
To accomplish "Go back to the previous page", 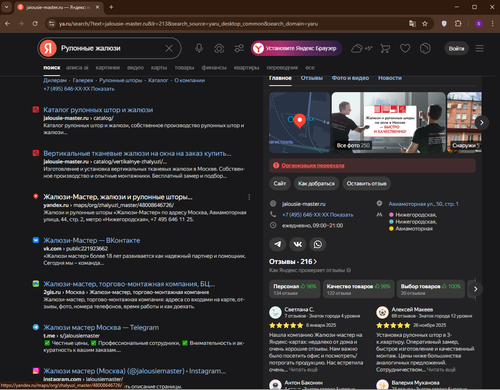I will click(7, 24).
